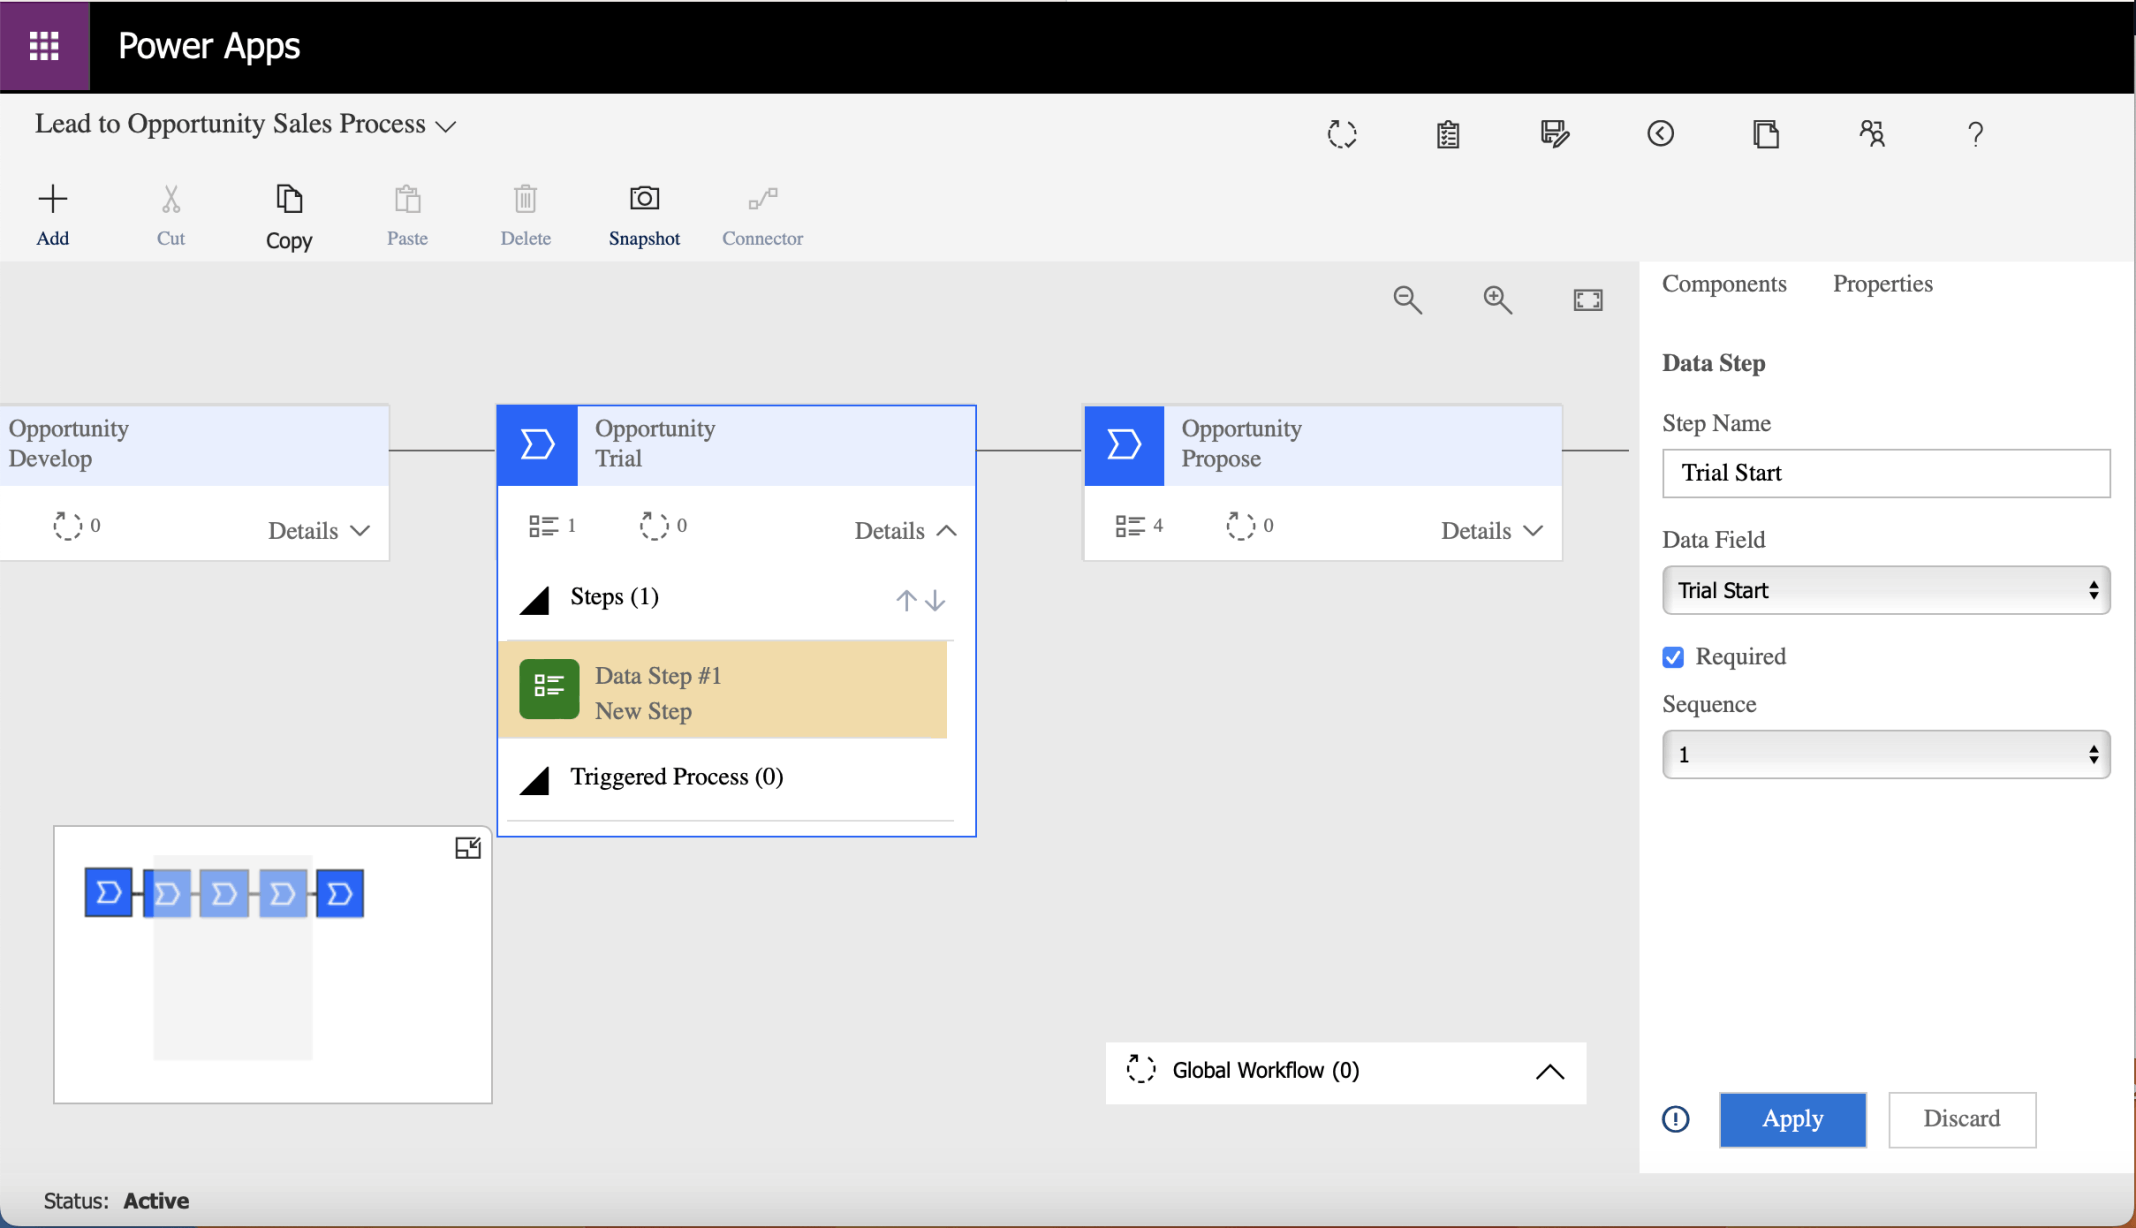Image resolution: width=2136 pixels, height=1228 pixels.
Task: Switch to the Properties tab
Action: pyautogui.click(x=1882, y=284)
